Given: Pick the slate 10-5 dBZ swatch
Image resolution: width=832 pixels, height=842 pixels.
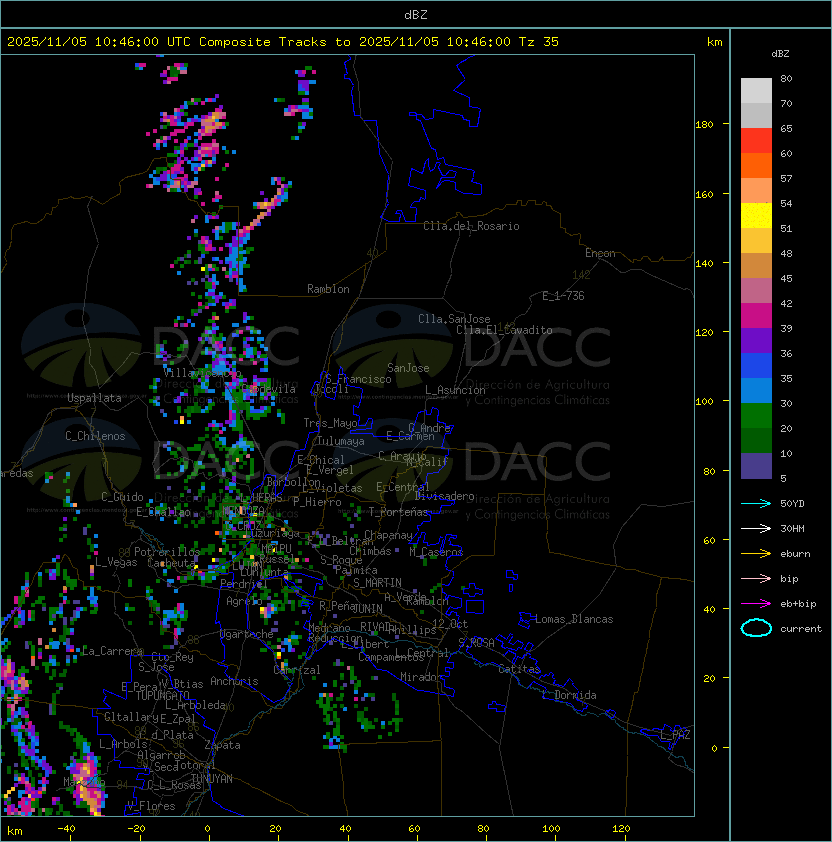Looking at the screenshot, I should [x=756, y=466].
